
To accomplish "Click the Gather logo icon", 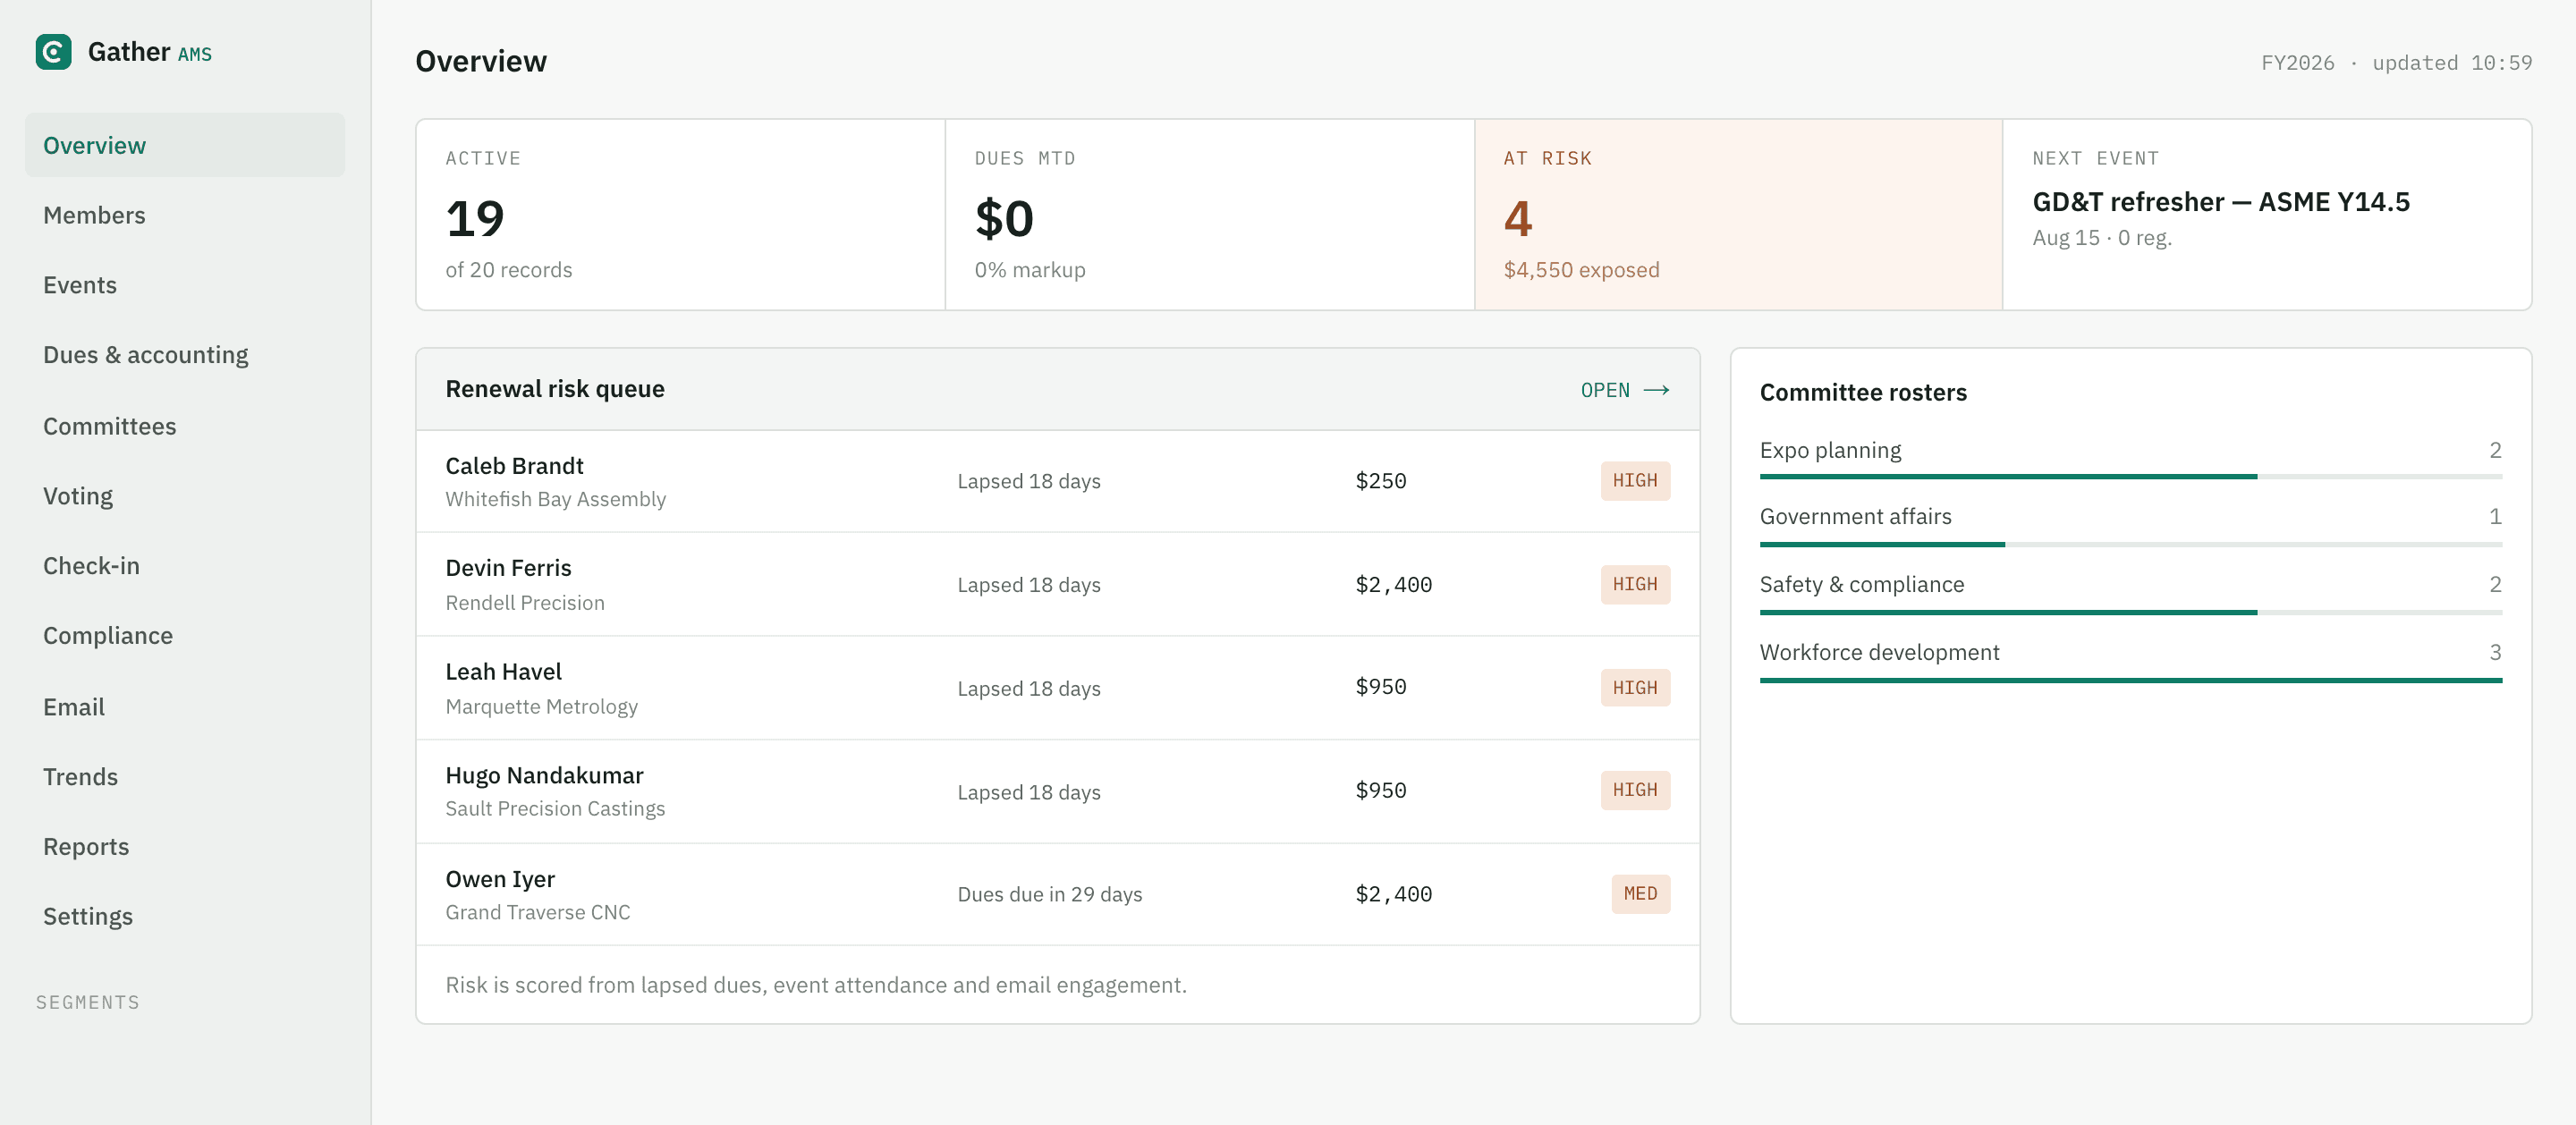I will click(x=53, y=52).
